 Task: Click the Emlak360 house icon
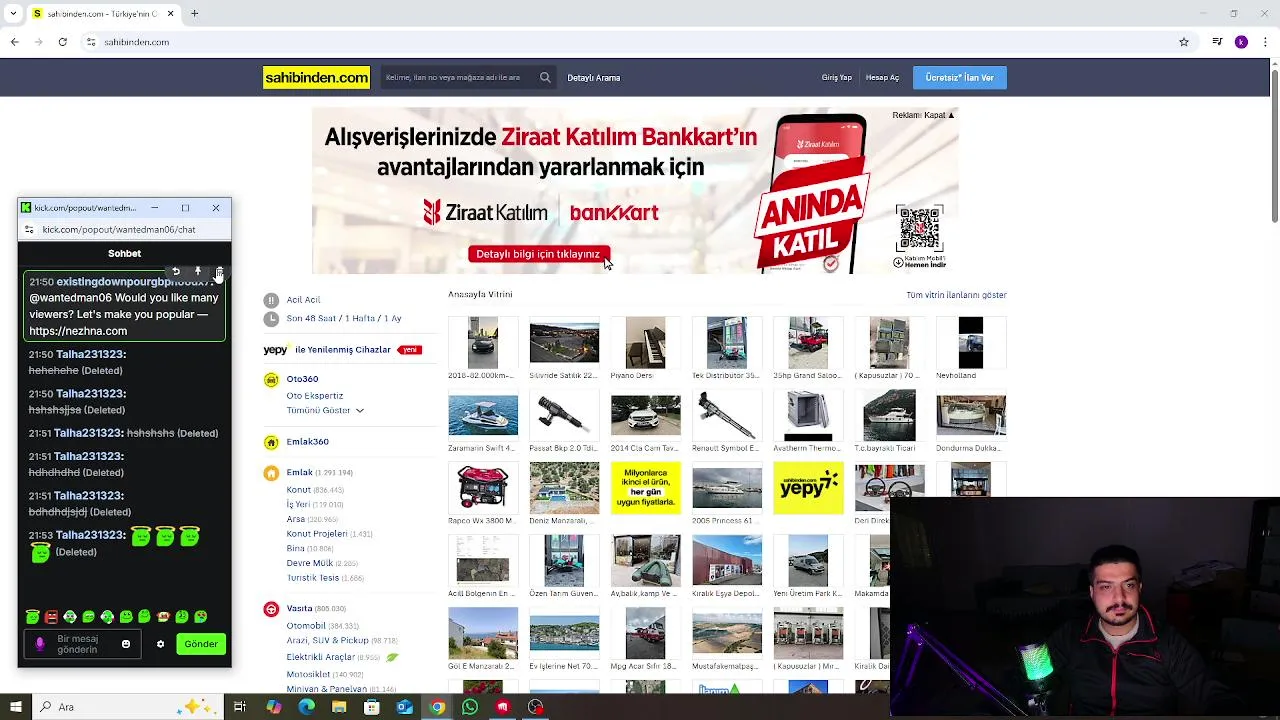271,442
